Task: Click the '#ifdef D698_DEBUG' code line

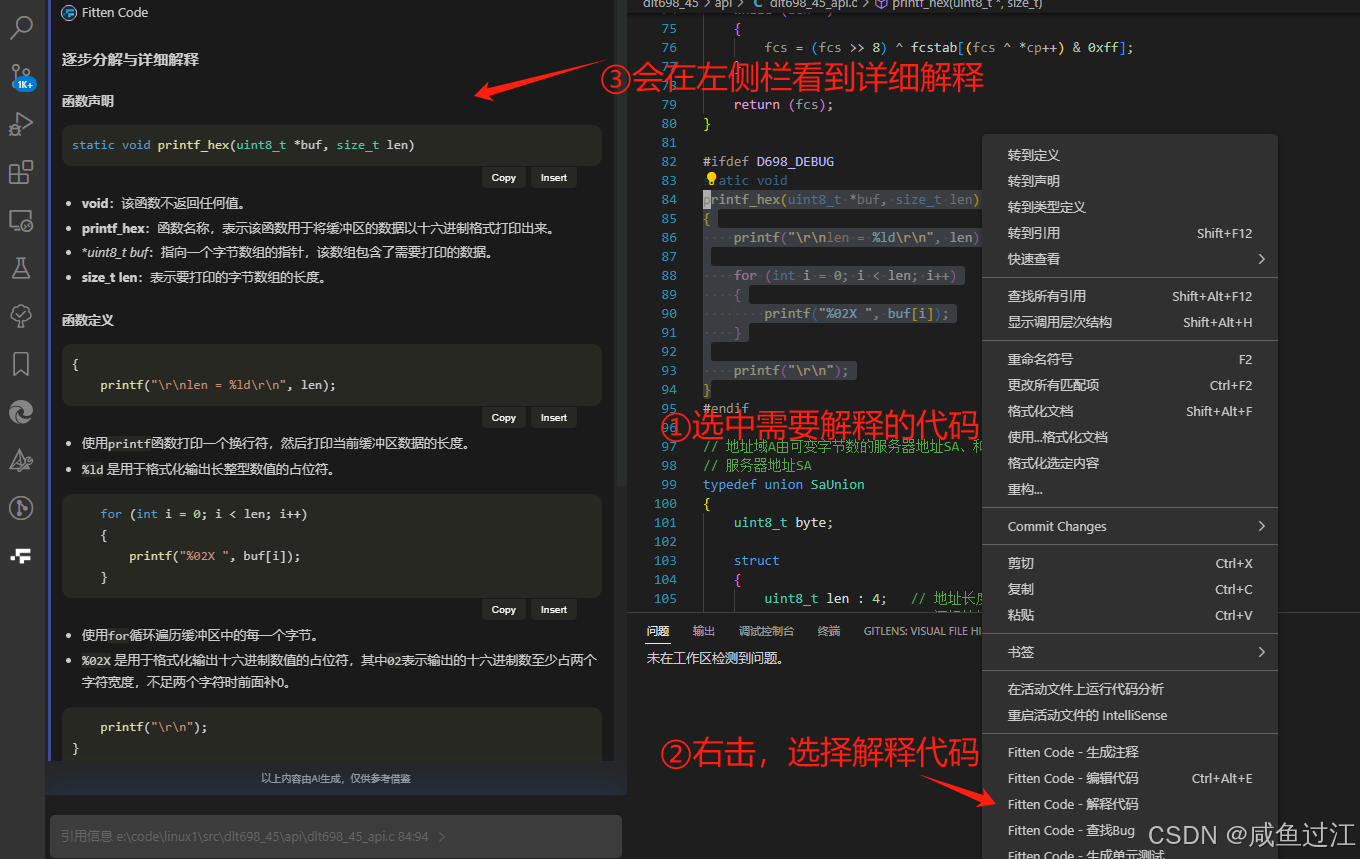Action: (x=768, y=161)
